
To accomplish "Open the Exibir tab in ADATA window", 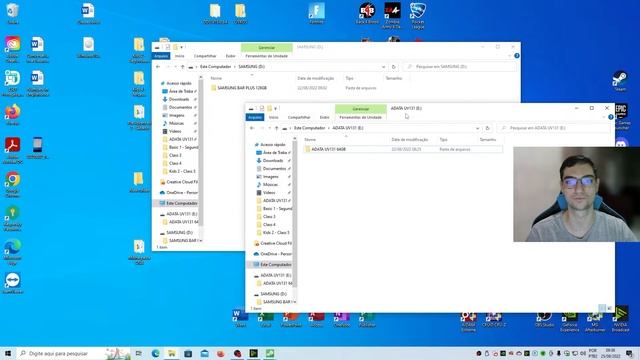I will [x=324, y=117].
